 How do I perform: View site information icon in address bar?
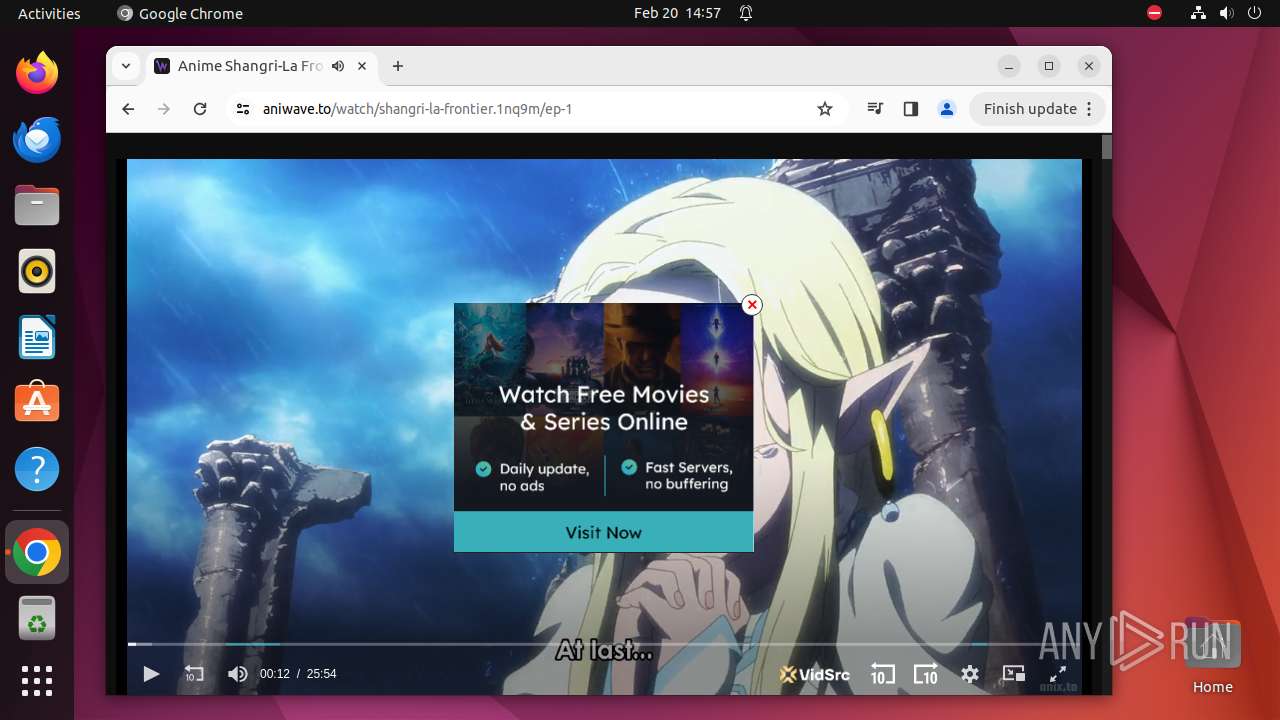tap(242, 109)
